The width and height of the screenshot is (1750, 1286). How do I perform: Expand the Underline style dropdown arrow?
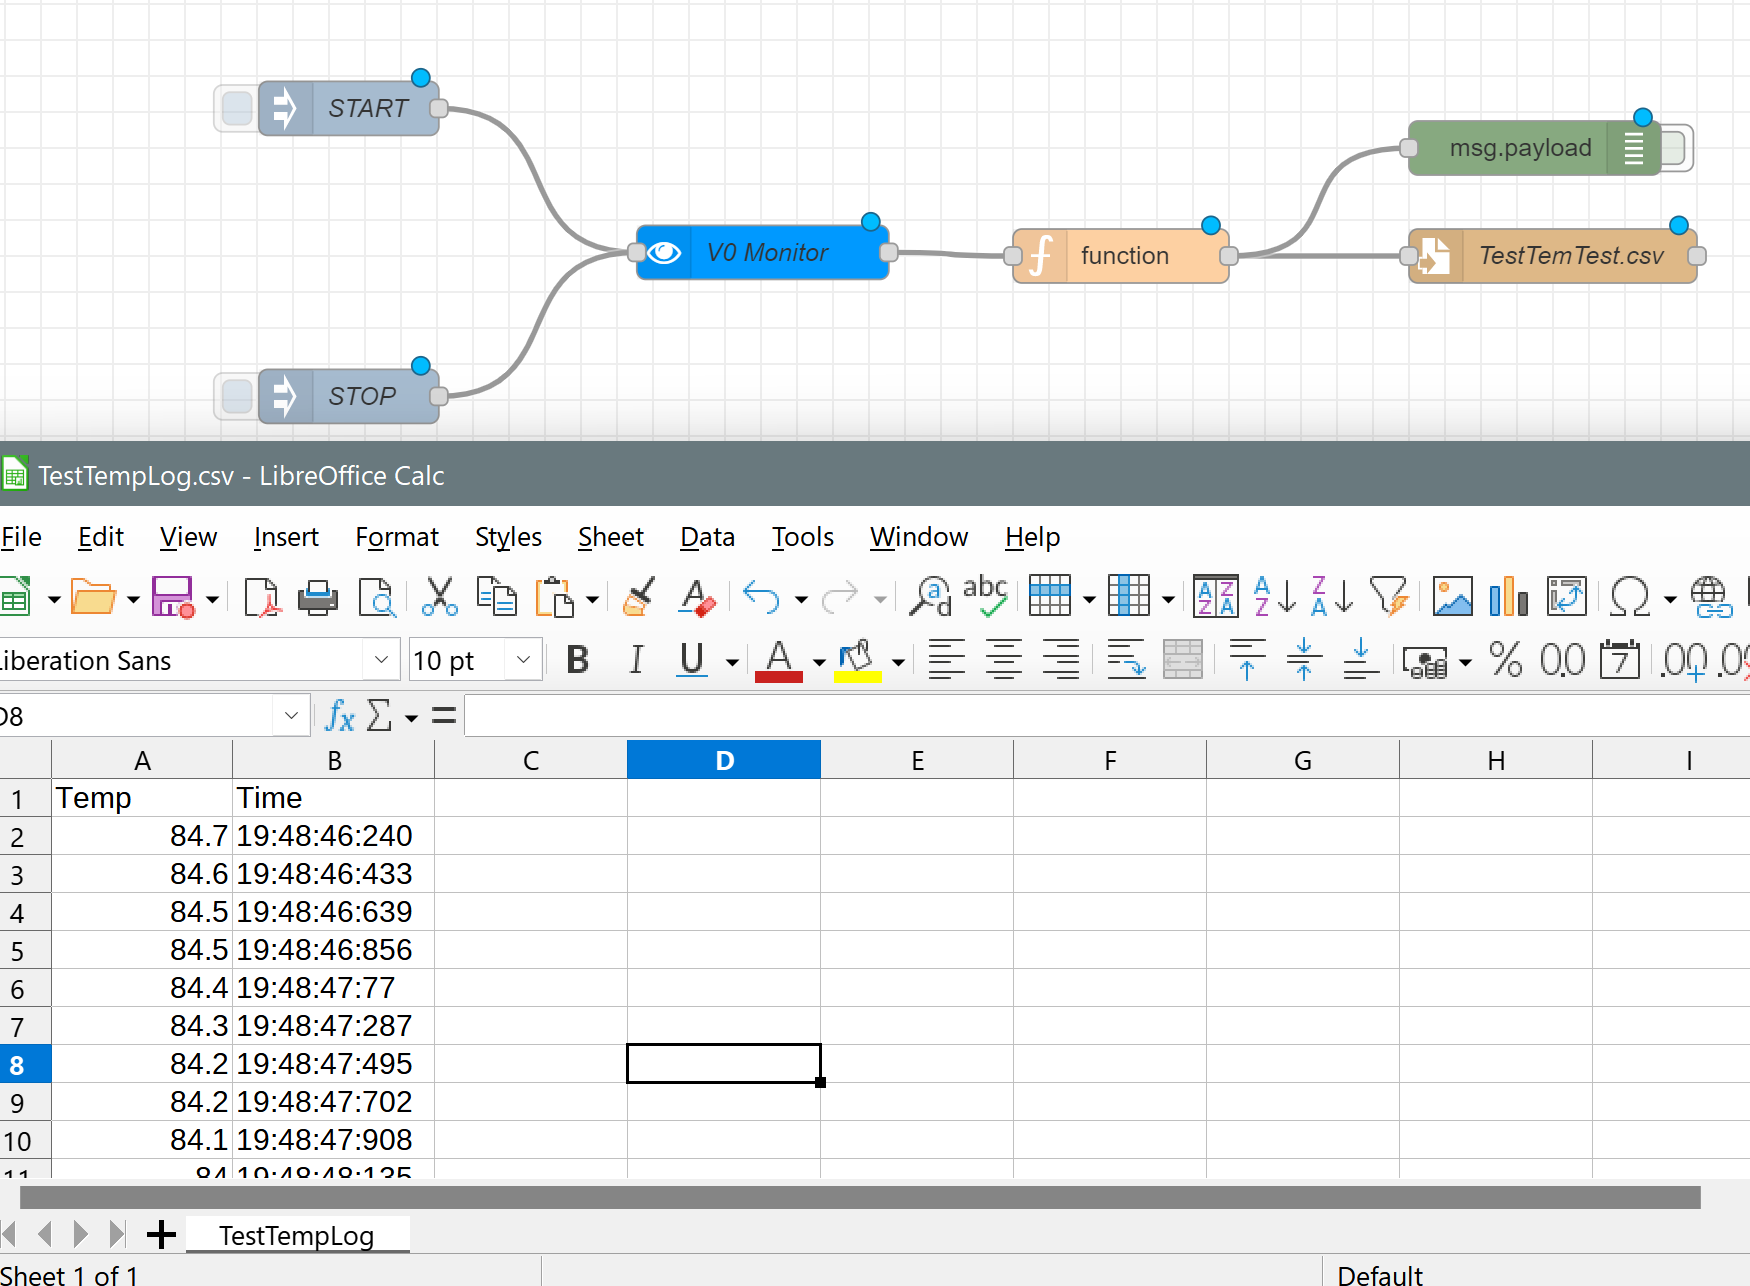[732, 662]
